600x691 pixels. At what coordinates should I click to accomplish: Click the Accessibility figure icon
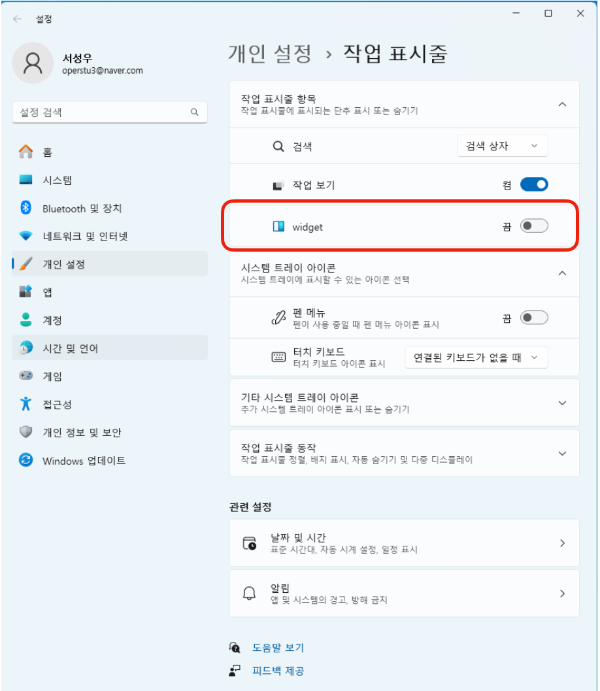pyautogui.click(x=26, y=404)
